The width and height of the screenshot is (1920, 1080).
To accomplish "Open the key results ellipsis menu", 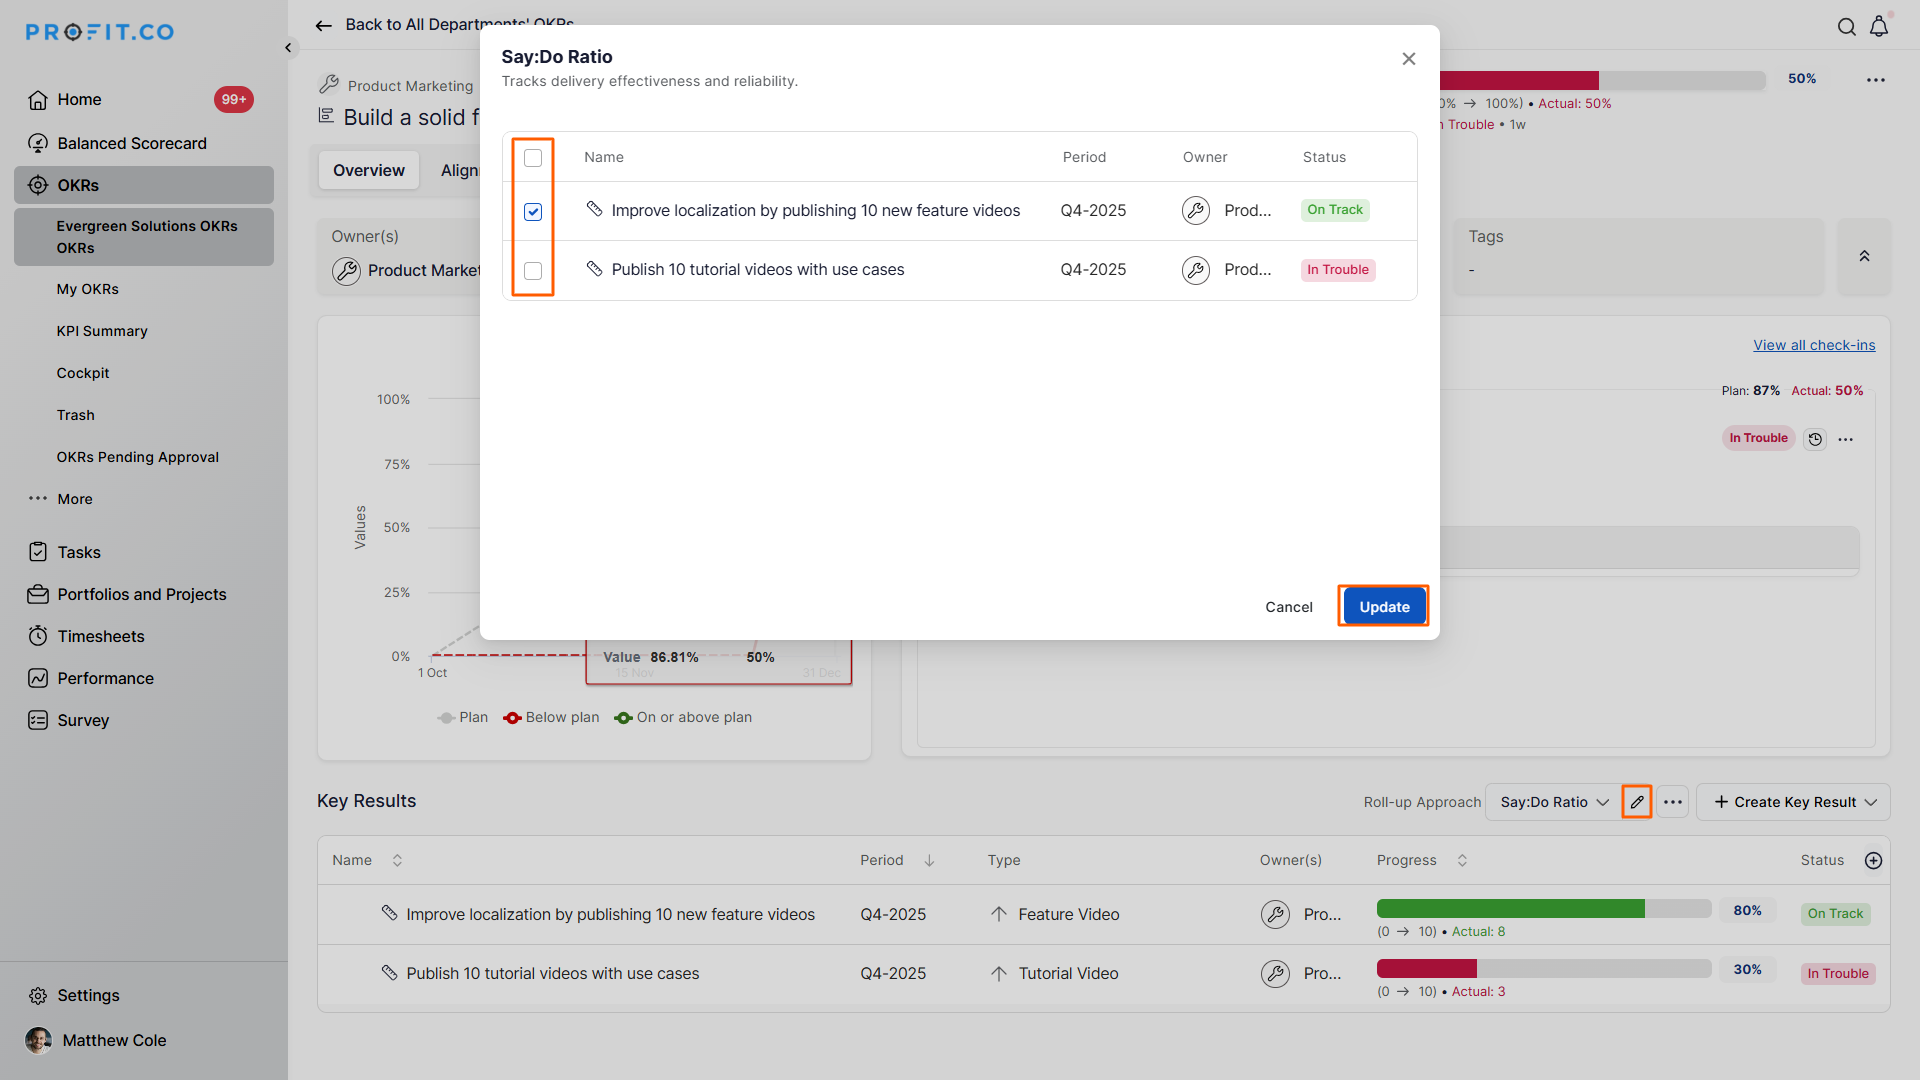I will [x=1672, y=802].
